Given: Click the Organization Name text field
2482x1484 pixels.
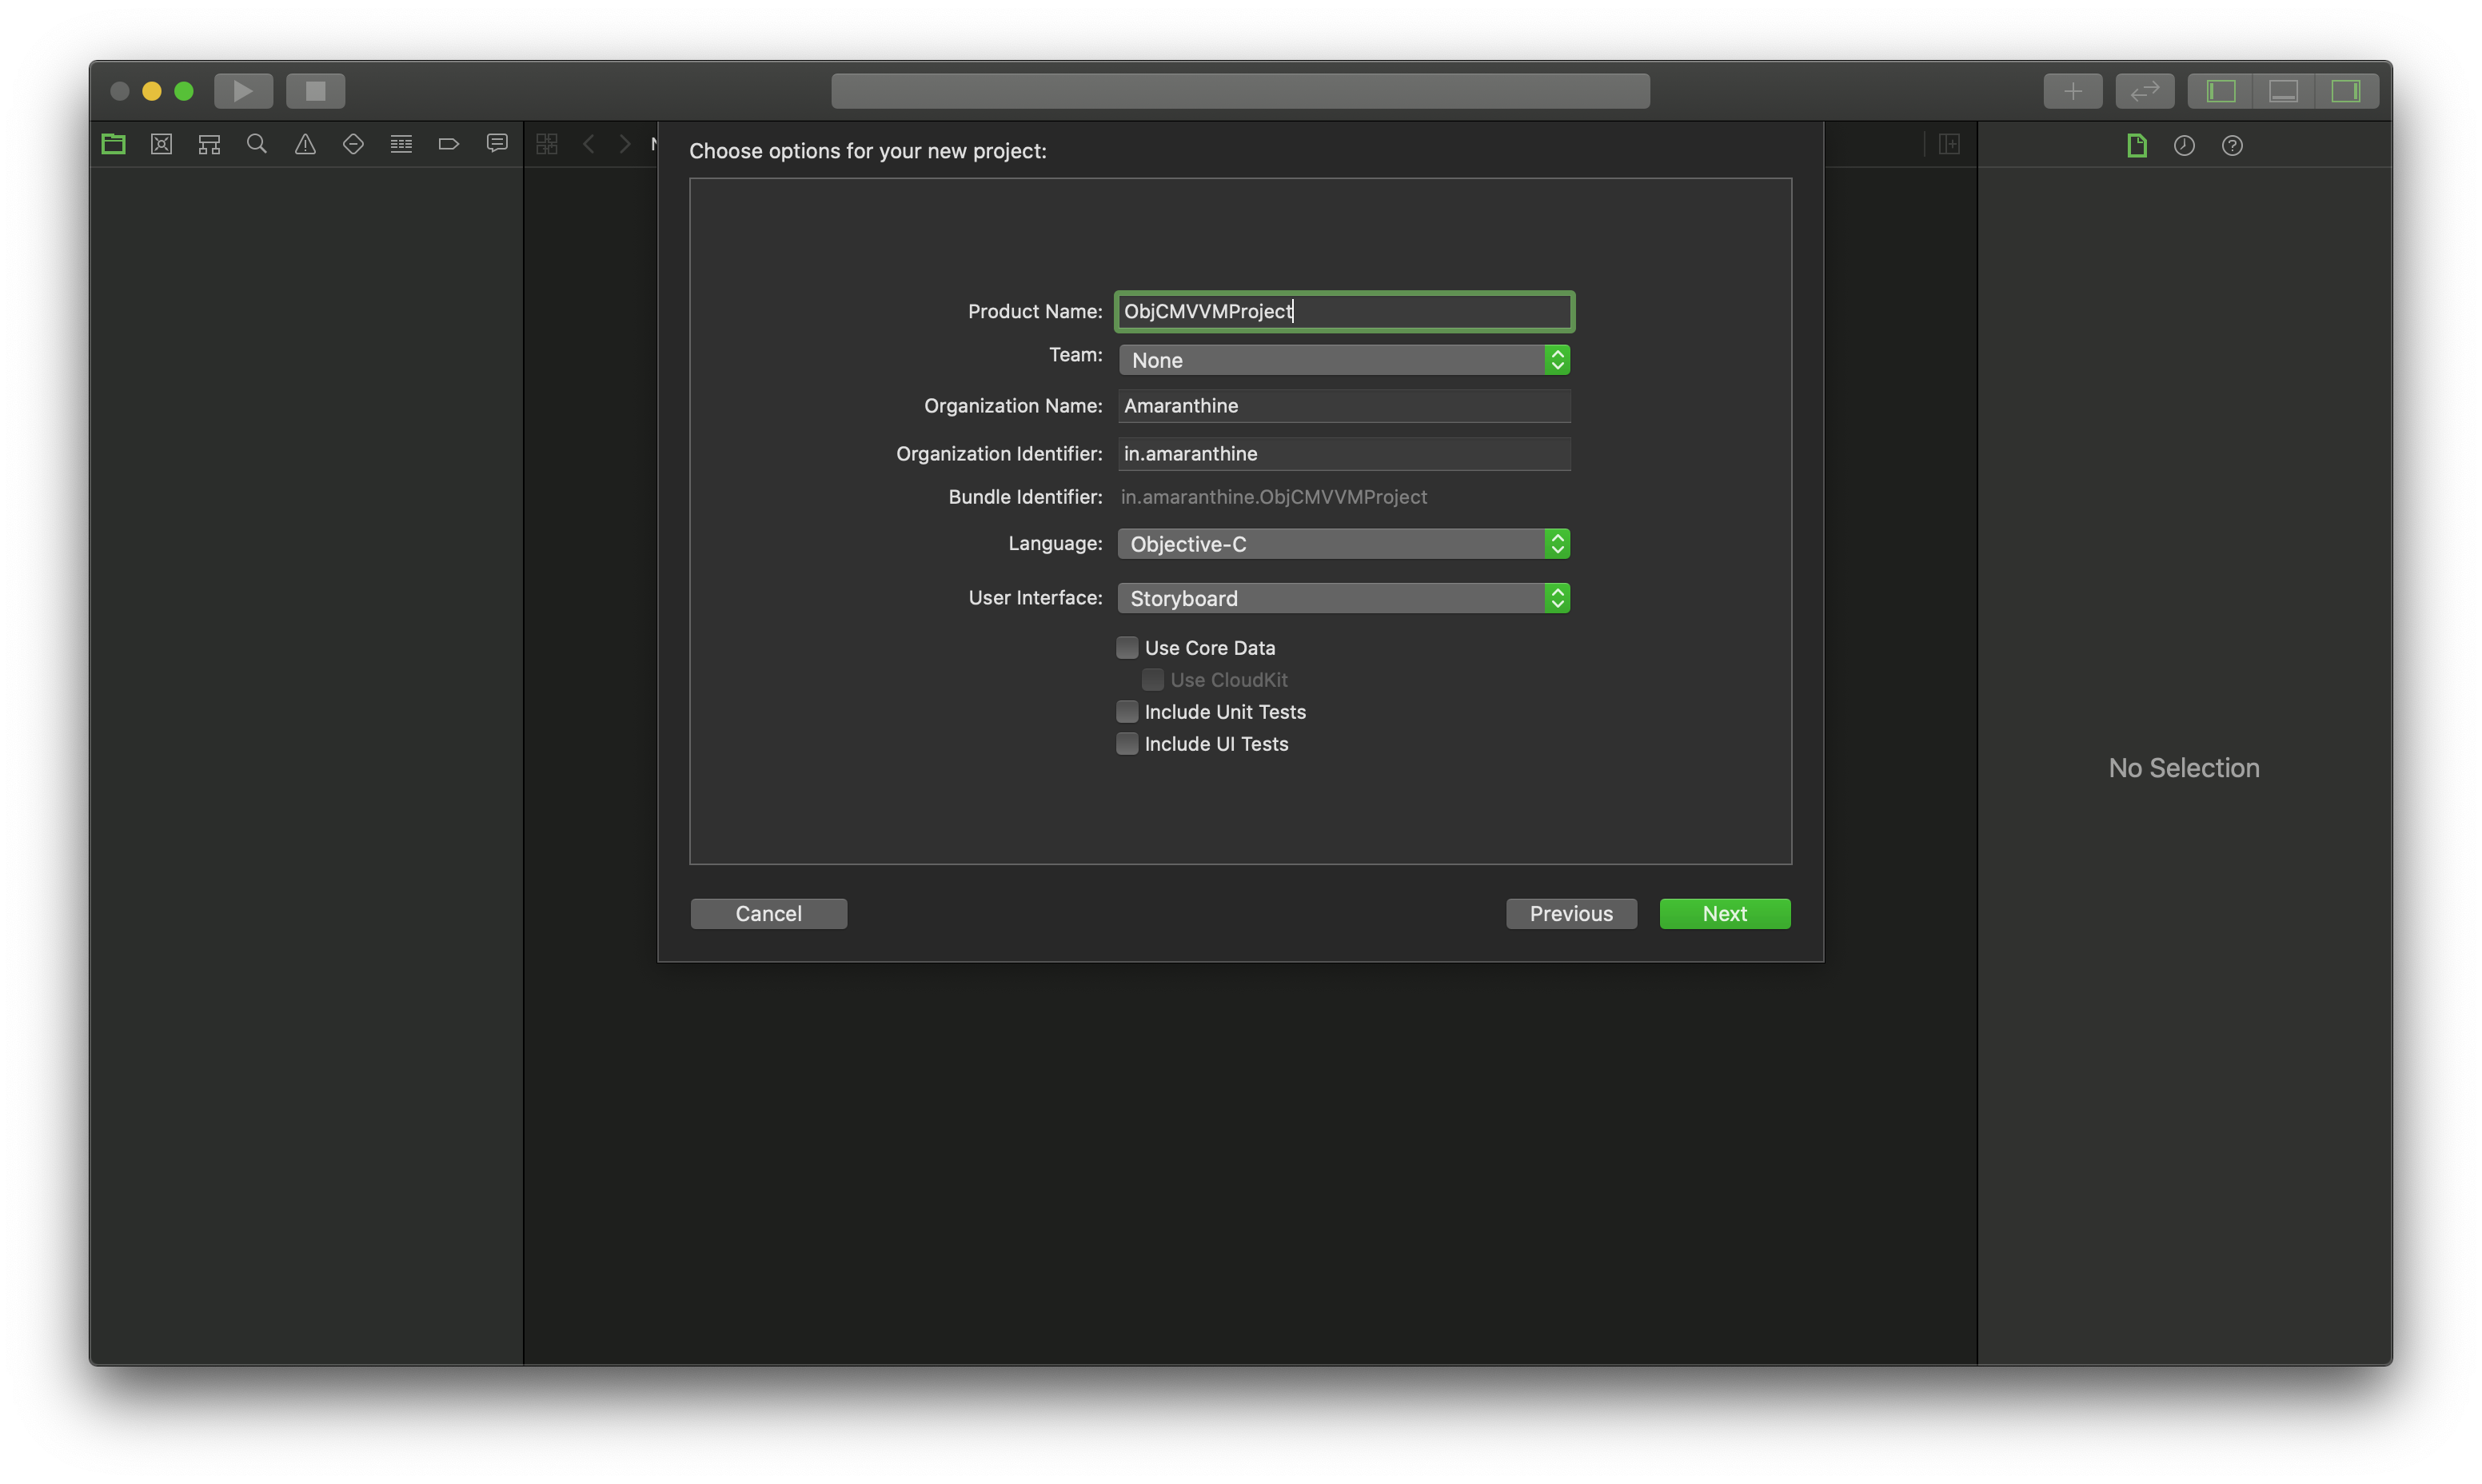Looking at the screenshot, I should 1343,406.
